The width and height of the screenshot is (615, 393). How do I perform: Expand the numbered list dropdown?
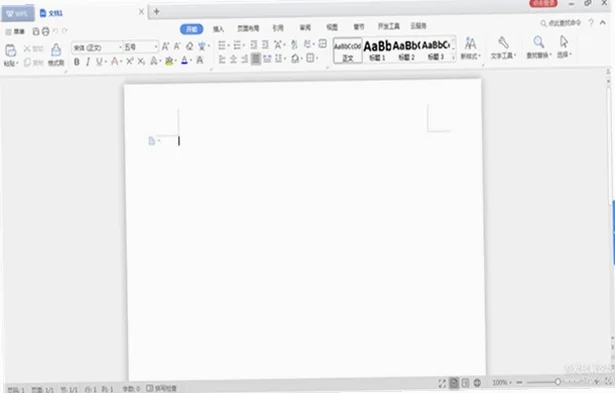coord(244,45)
